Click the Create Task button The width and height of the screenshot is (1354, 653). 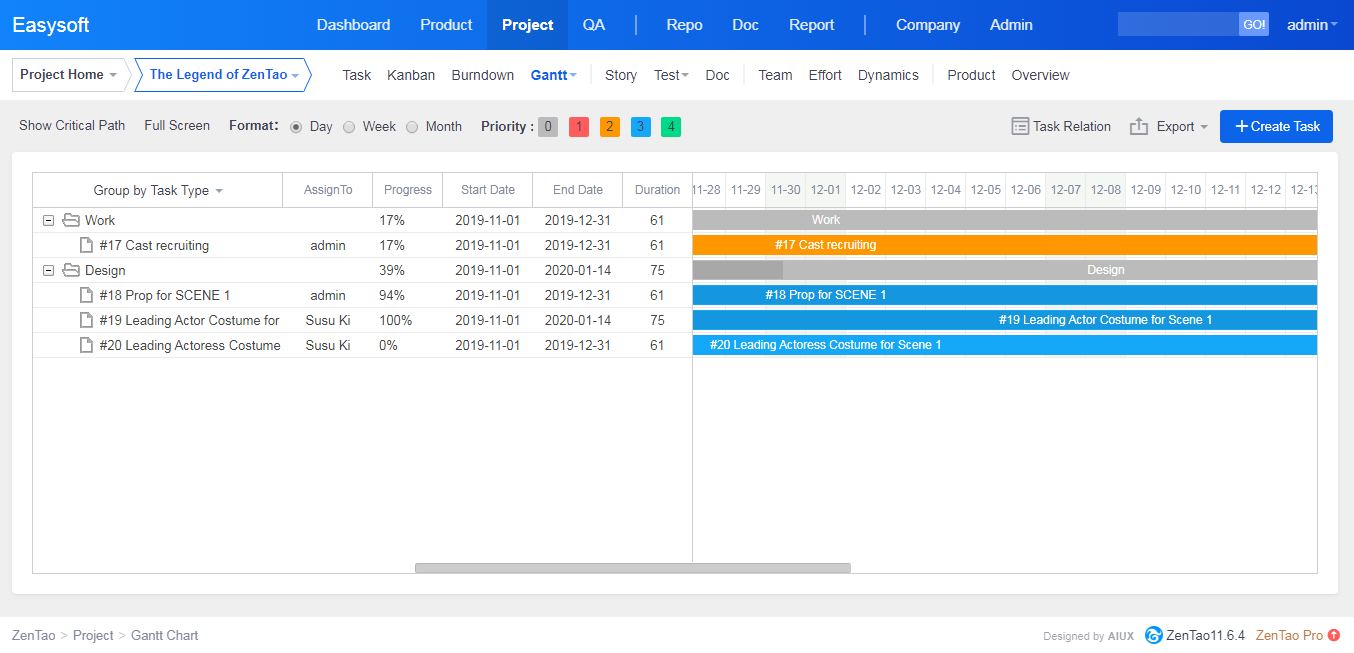coord(1277,126)
